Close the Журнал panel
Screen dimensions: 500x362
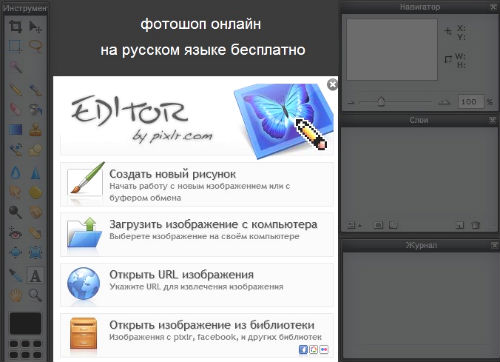495,245
